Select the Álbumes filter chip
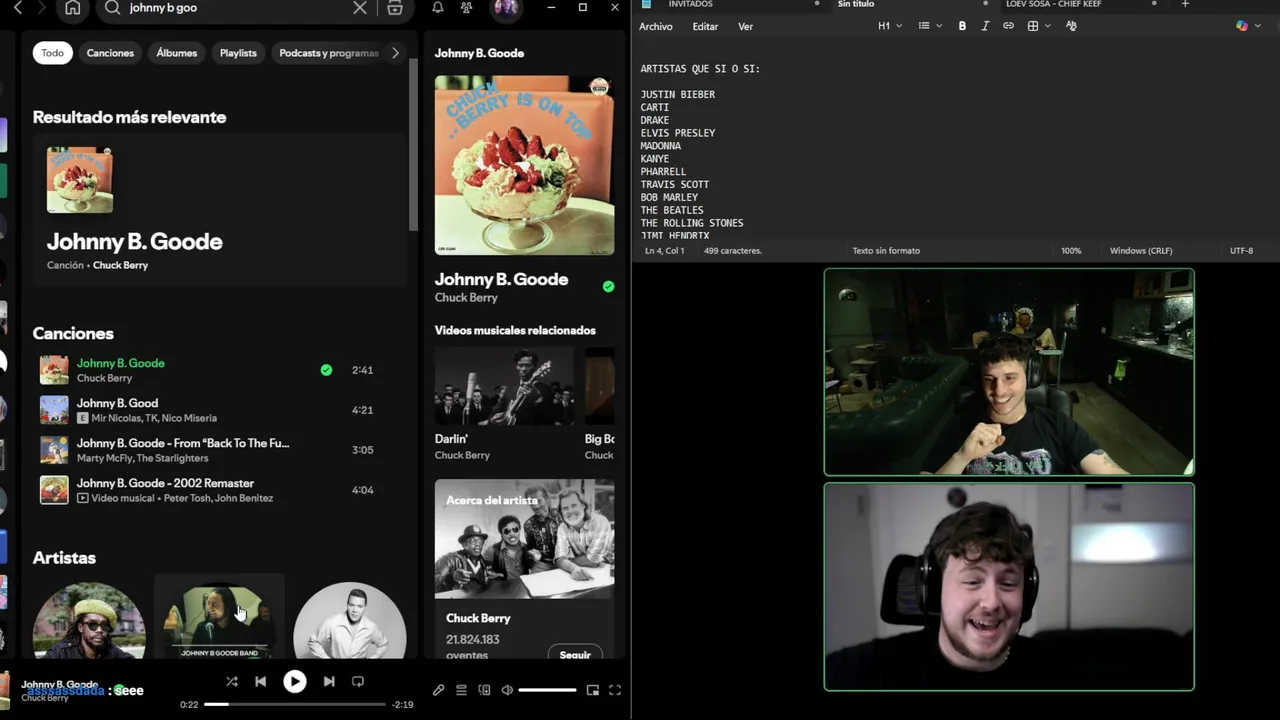Screen dimensions: 1280x720 [177, 53]
